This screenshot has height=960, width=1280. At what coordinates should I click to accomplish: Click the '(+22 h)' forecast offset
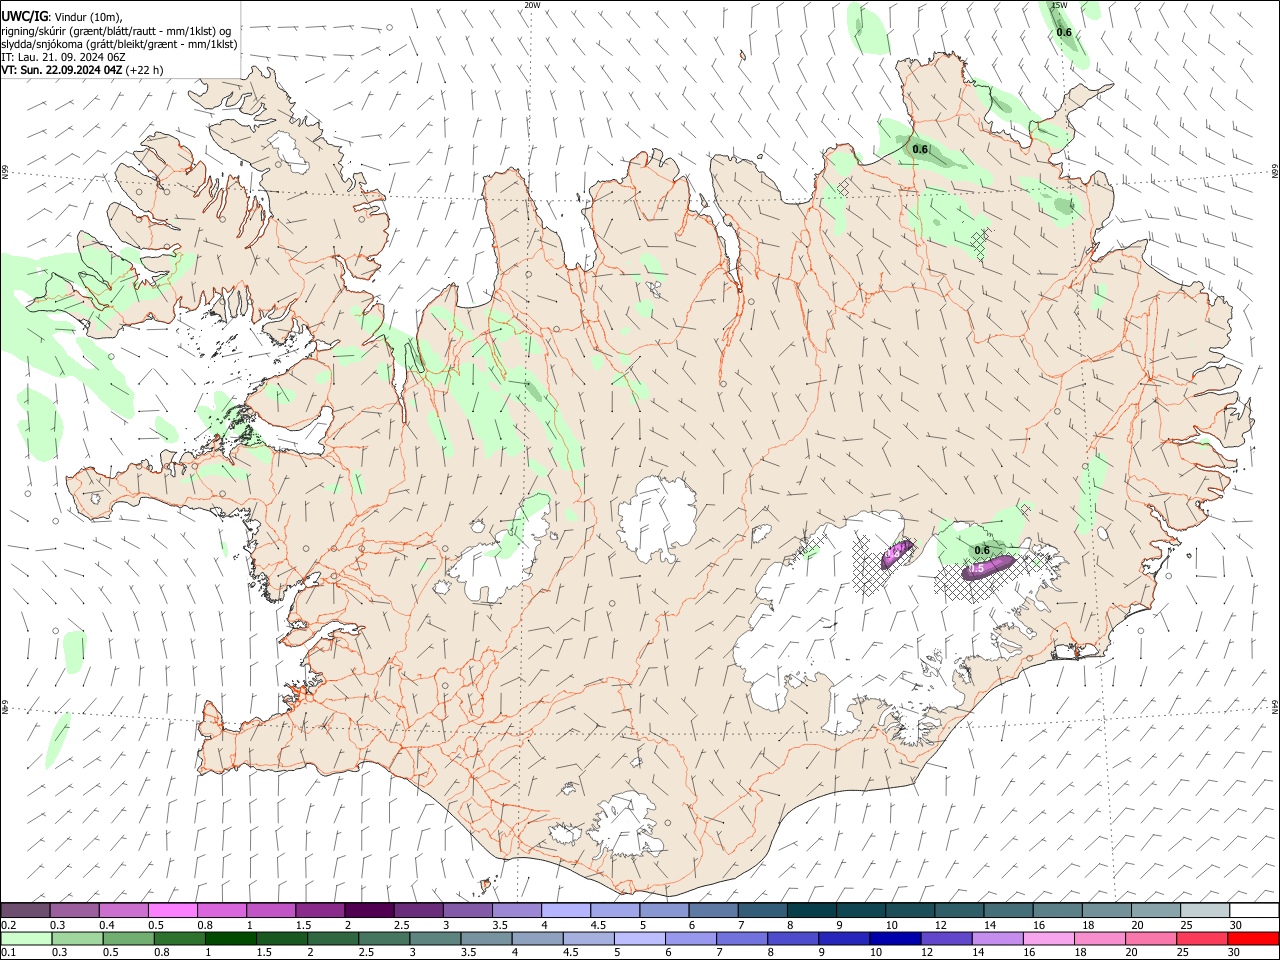coord(145,70)
